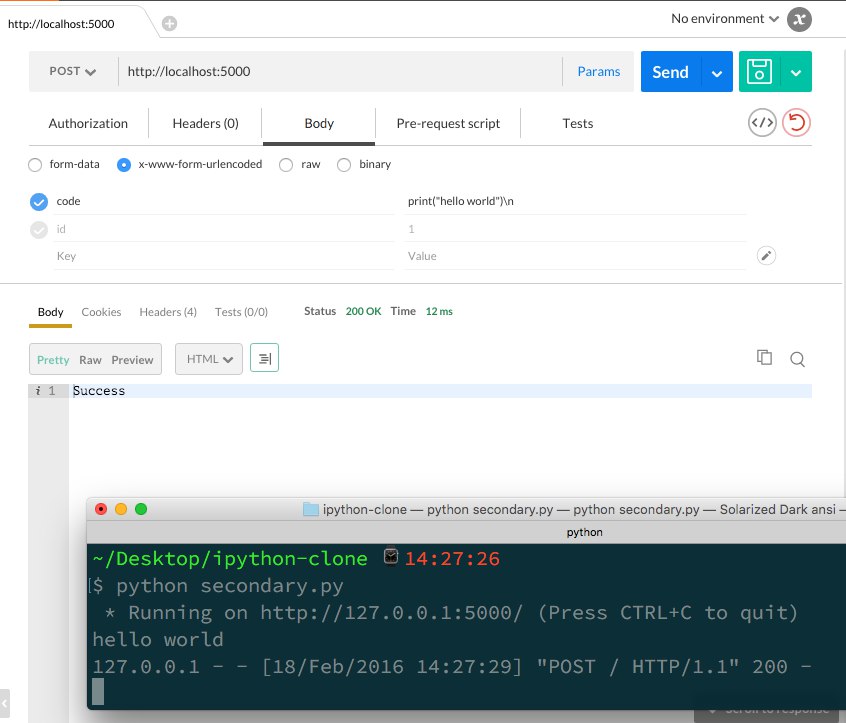The height and width of the screenshot is (723, 846).
Task: Open the HTML response format dropdown
Action: (209, 359)
